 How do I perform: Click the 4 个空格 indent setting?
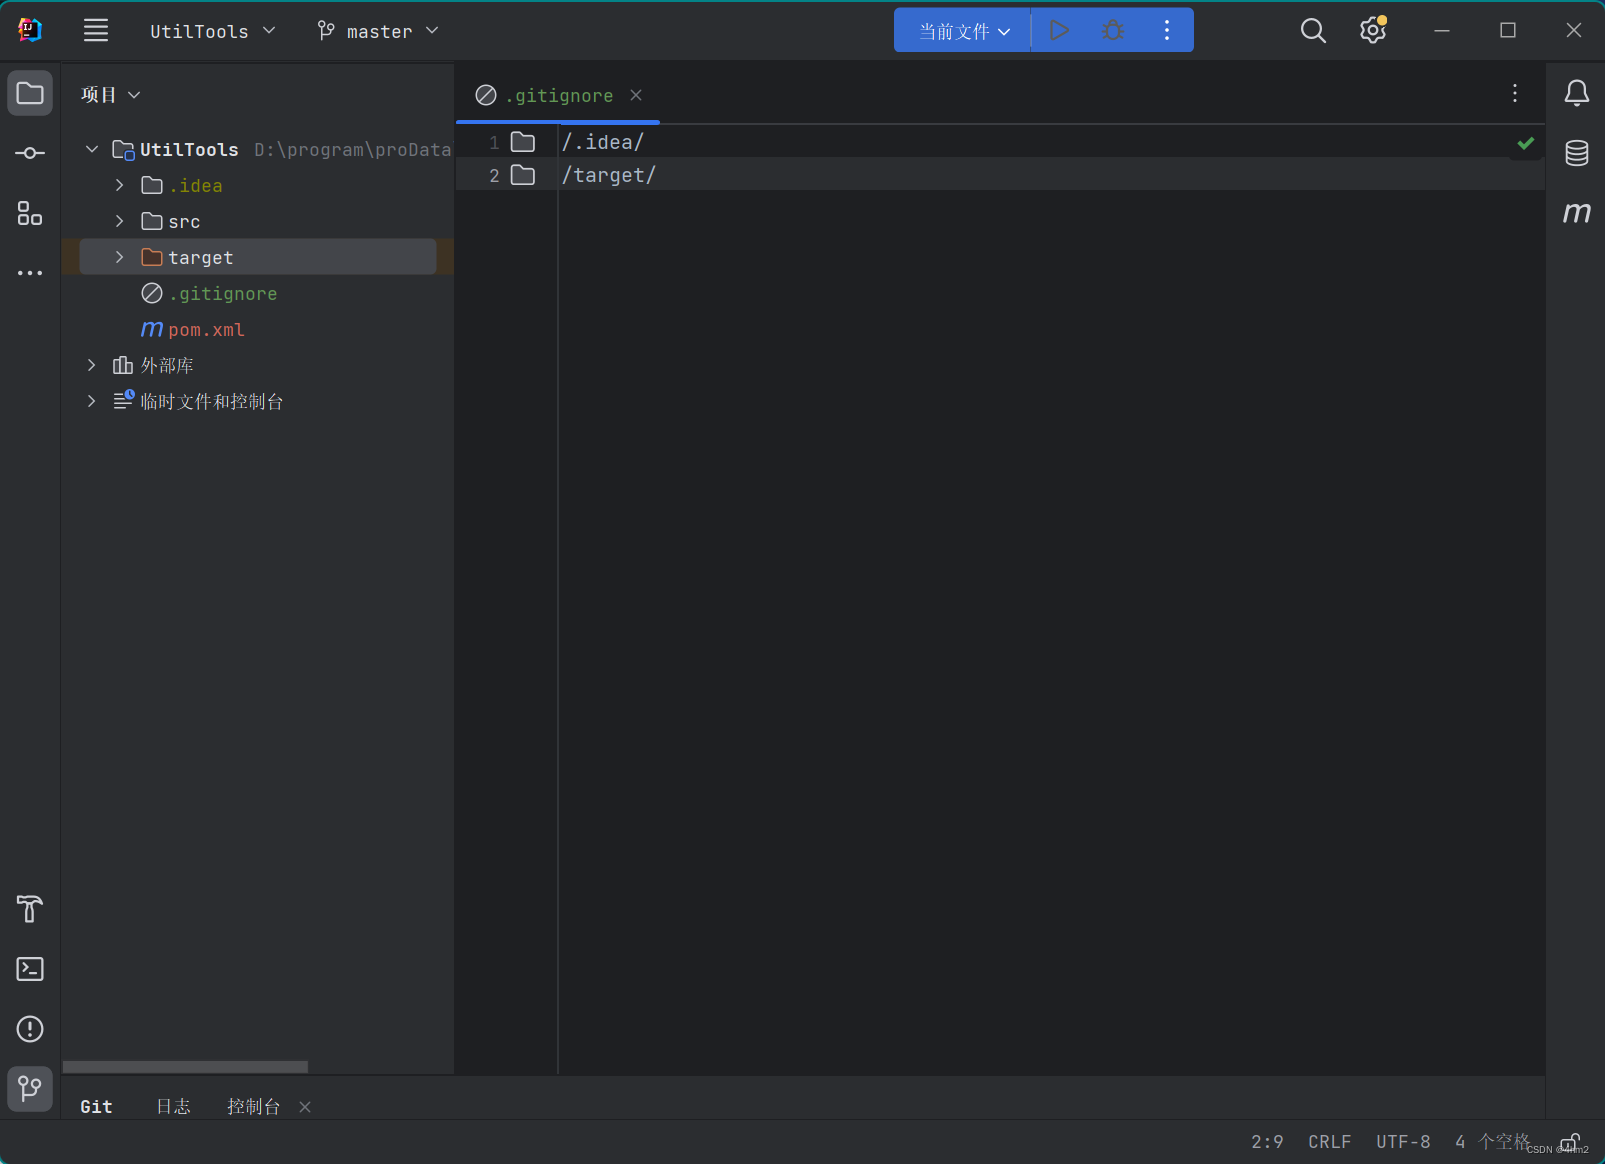click(x=1492, y=1142)
